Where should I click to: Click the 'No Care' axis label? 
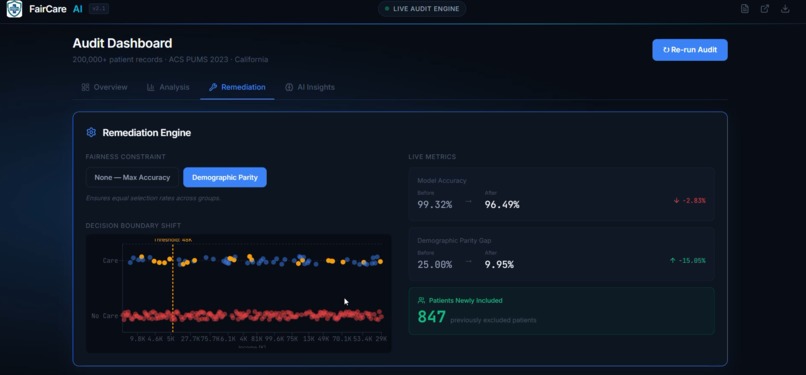[105, 316]
